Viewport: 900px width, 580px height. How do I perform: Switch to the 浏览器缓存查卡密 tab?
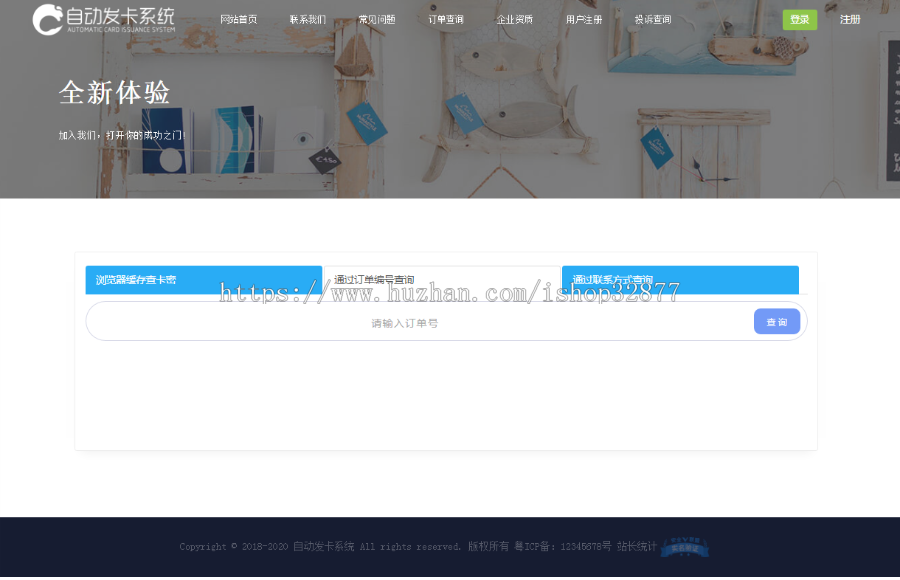click(x=203, y=280)
